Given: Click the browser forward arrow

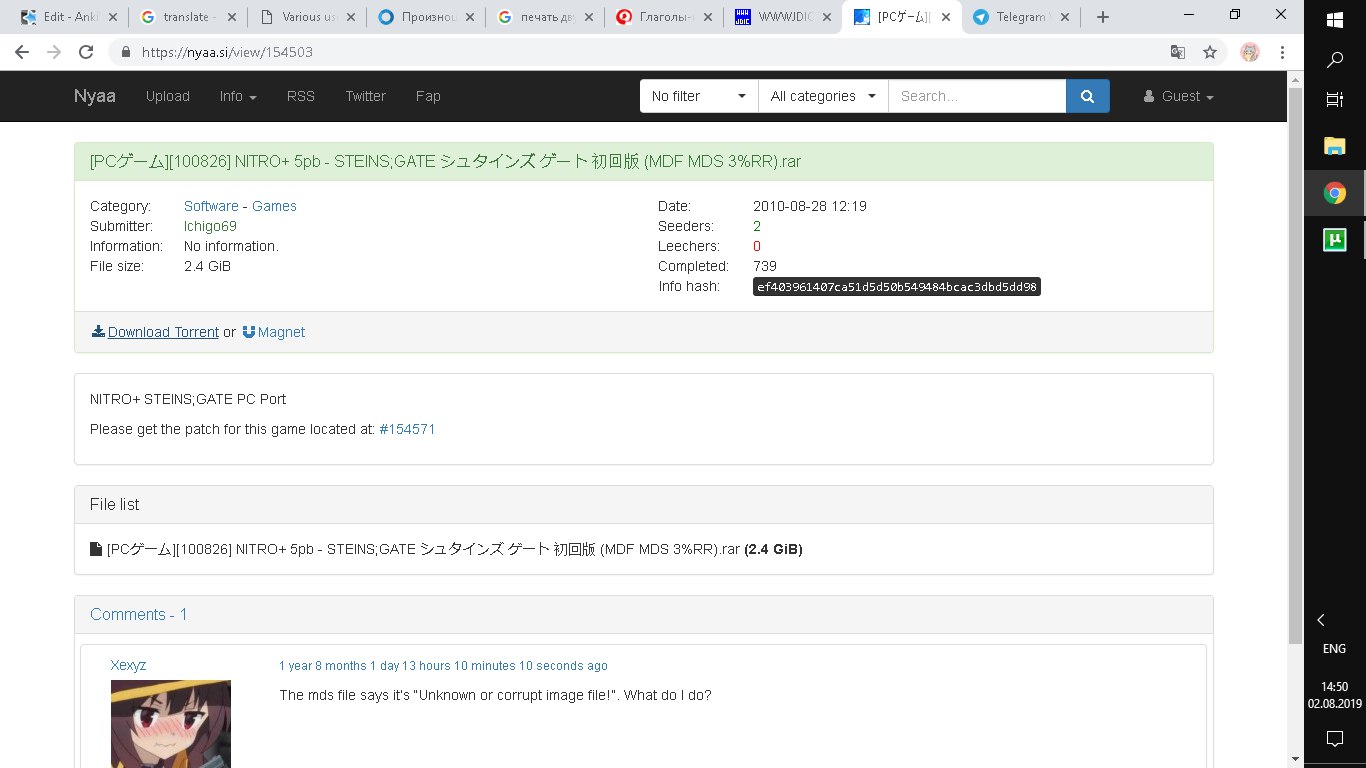Looking at the screenshot, I should pyautogui.click(x=54, y=52).
